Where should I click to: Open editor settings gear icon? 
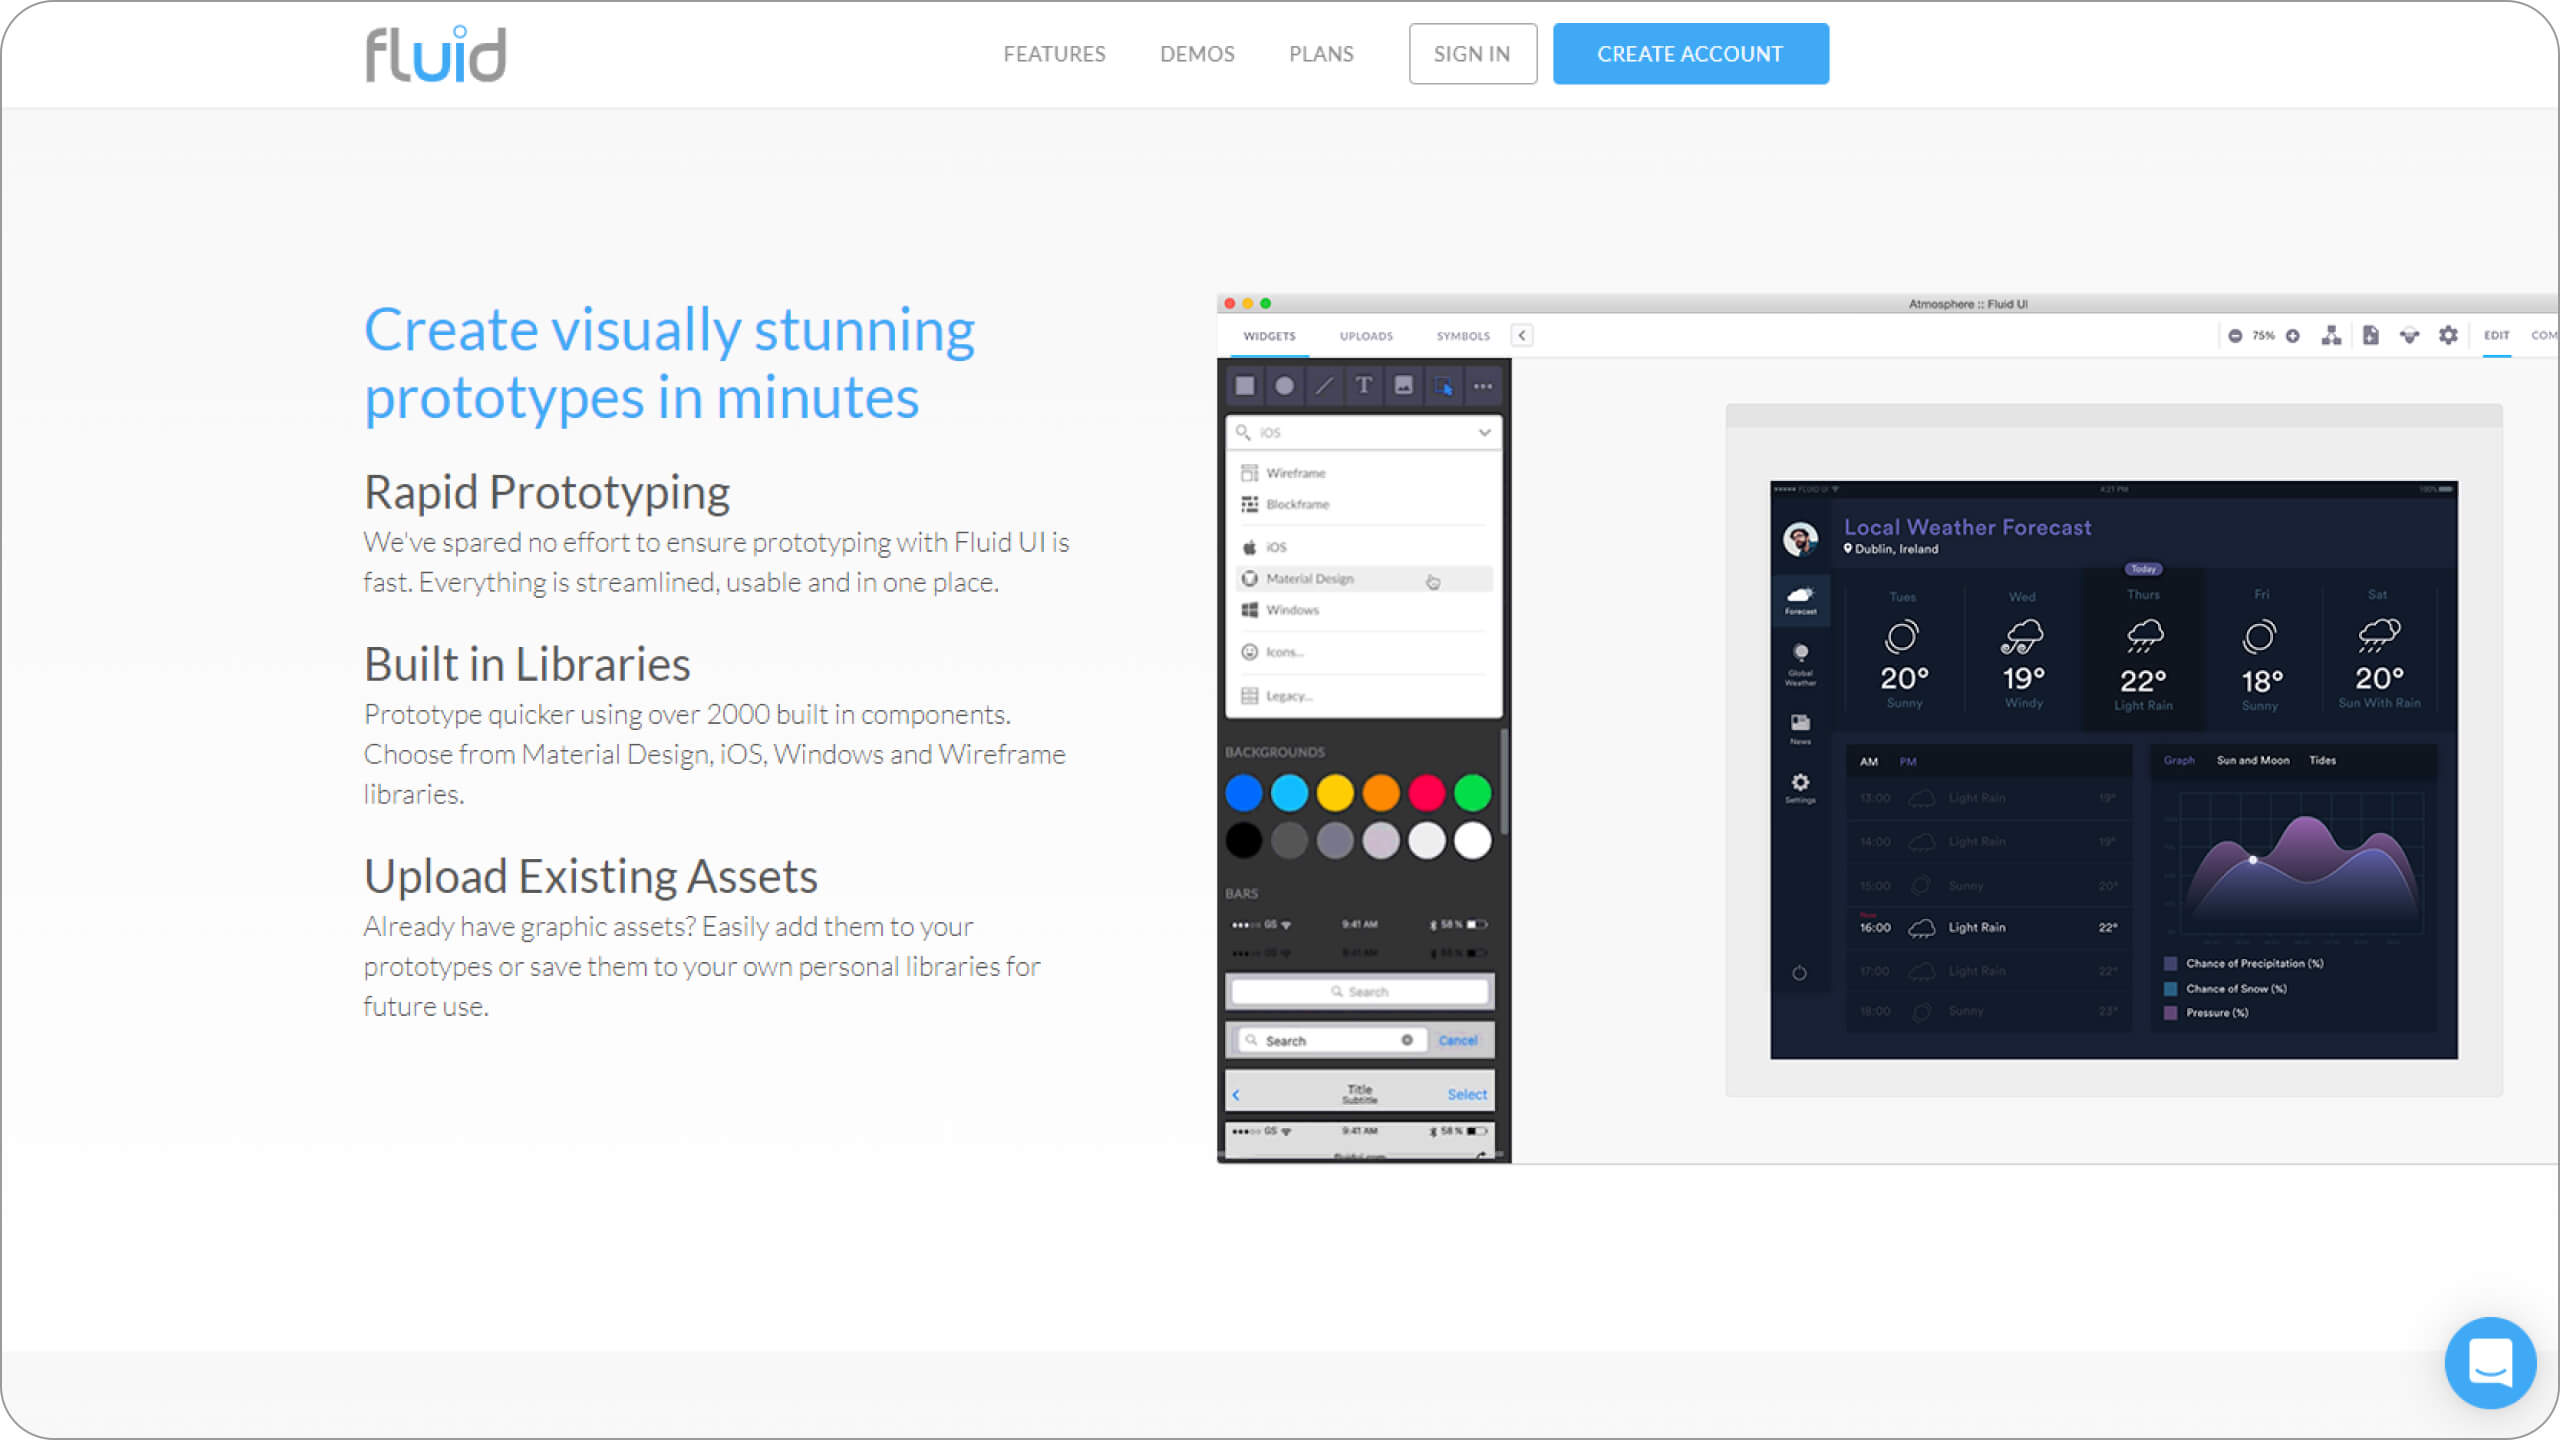[2448, 336]
